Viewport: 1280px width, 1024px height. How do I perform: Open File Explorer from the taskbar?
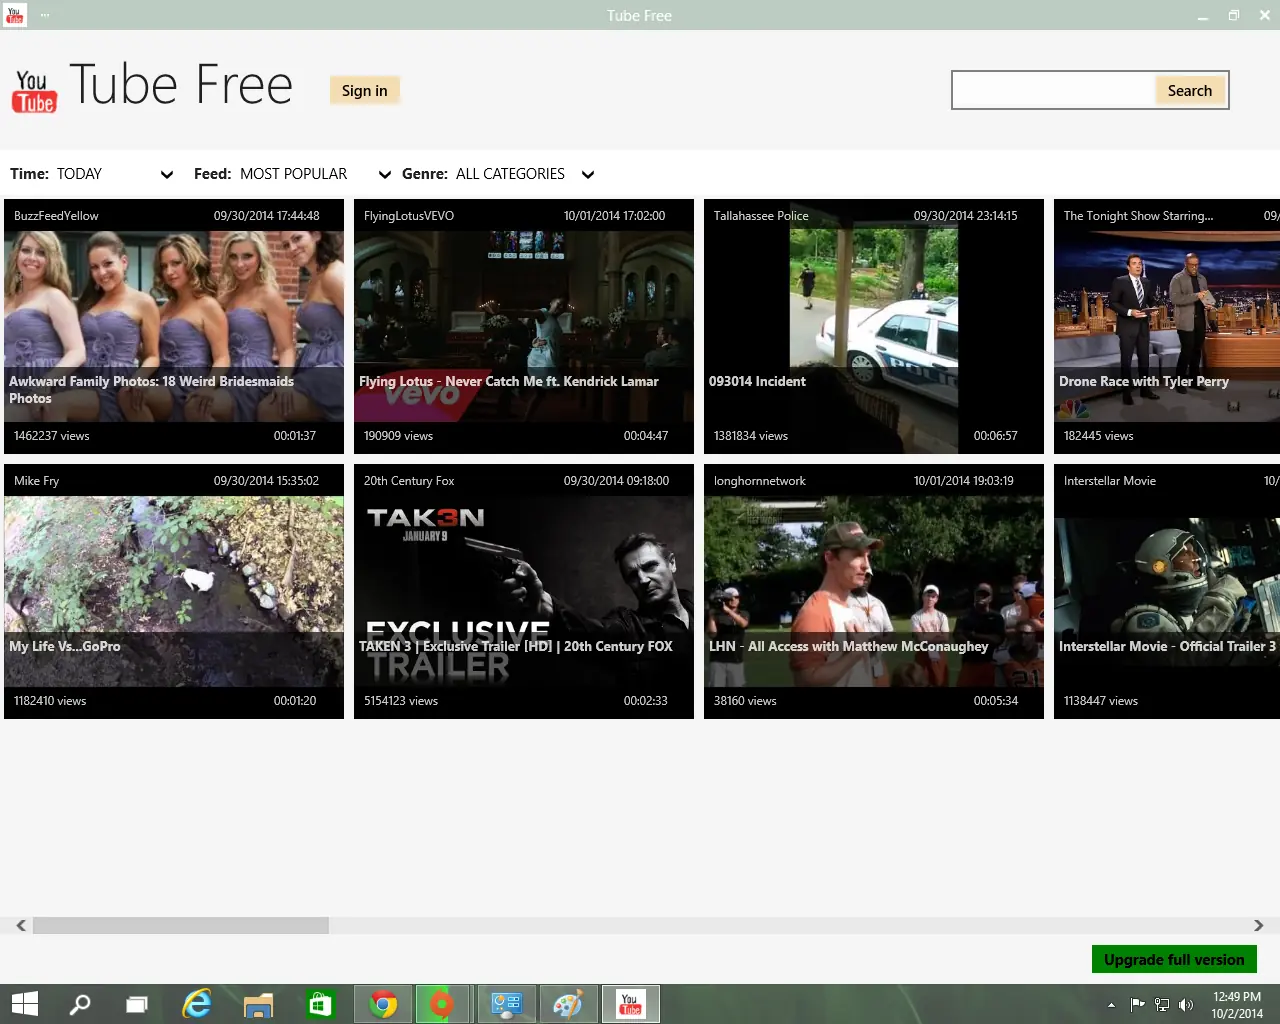pyautogui.click(x=258, y=1004)
